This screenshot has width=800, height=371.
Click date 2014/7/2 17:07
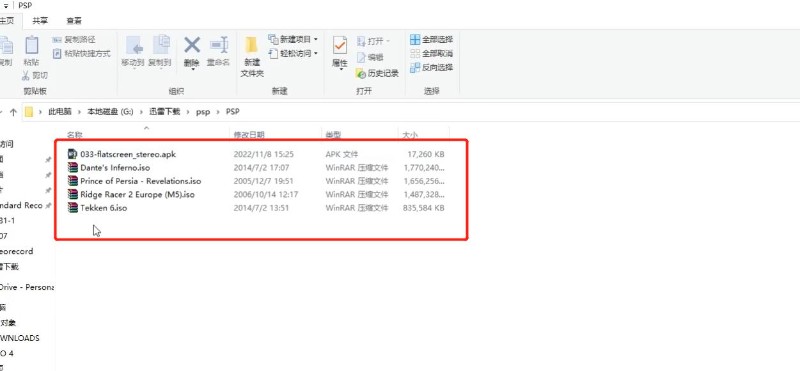point(261,167)
